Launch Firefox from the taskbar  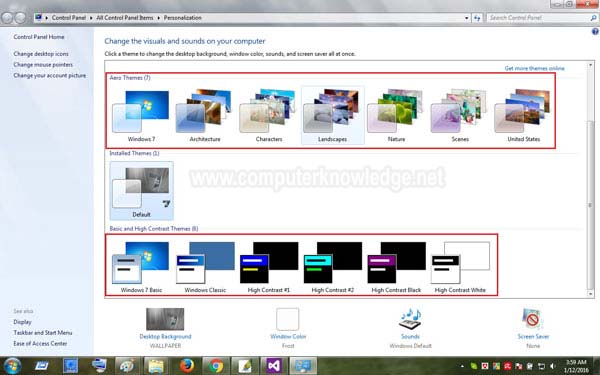tap(186, 366)
